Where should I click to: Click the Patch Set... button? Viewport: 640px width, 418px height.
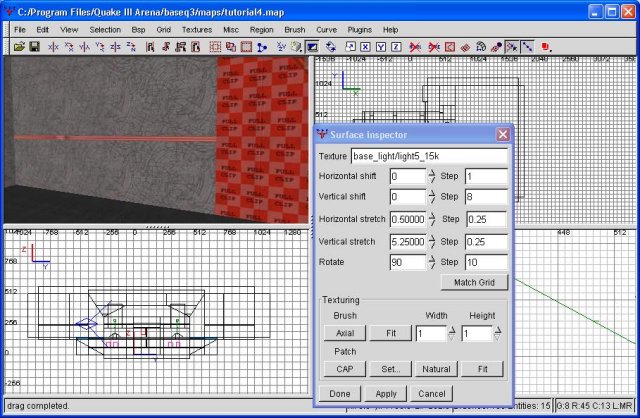[x=391, y=369]
